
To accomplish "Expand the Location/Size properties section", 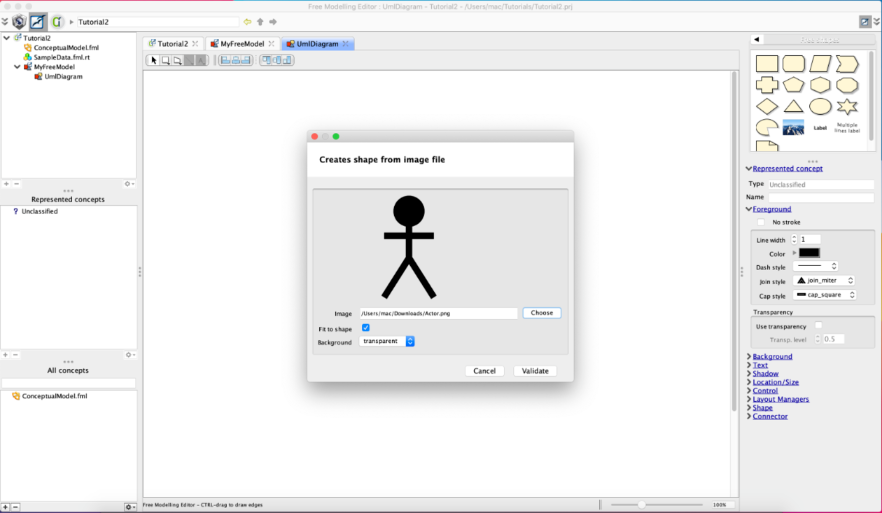I will [749, 382].
